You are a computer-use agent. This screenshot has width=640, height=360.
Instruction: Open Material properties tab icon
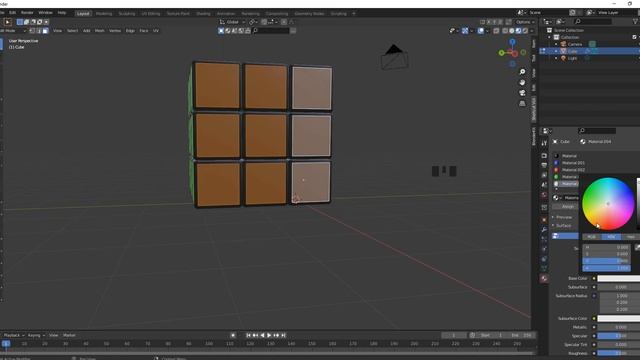tap(544, 278)
